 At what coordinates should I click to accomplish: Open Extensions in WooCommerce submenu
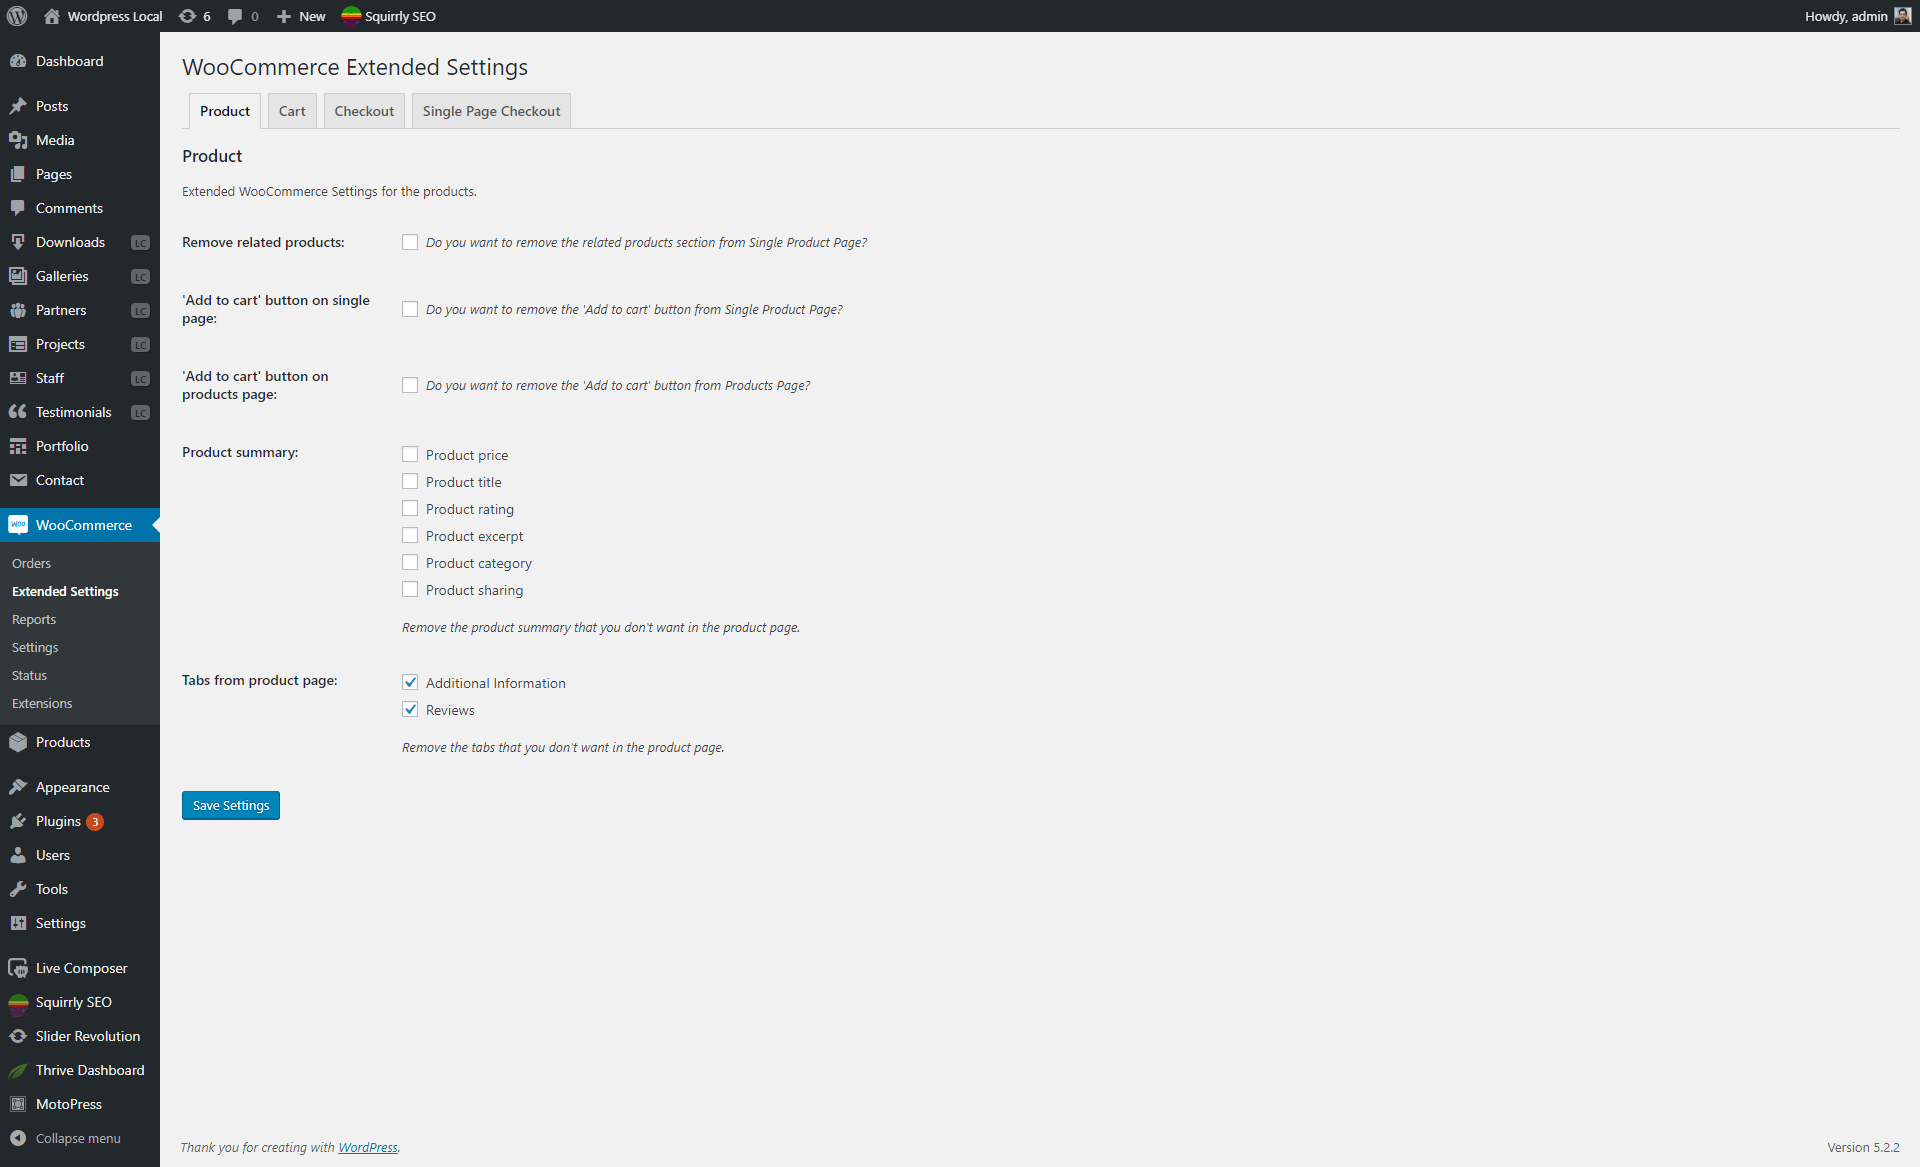tap(42, 703)
